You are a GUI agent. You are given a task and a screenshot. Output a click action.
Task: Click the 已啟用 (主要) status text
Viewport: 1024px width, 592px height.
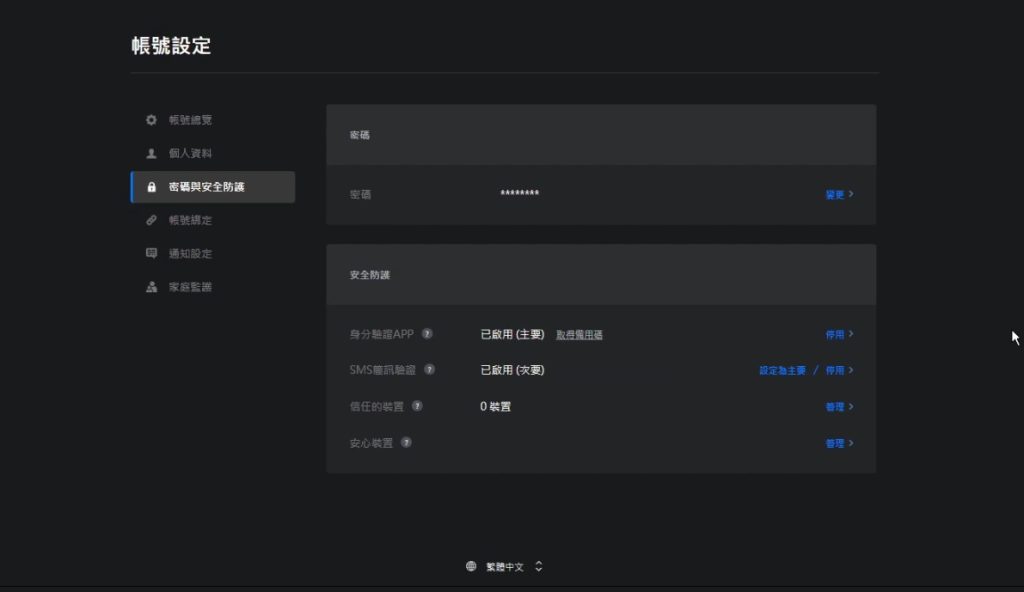(x=513, y=335)
